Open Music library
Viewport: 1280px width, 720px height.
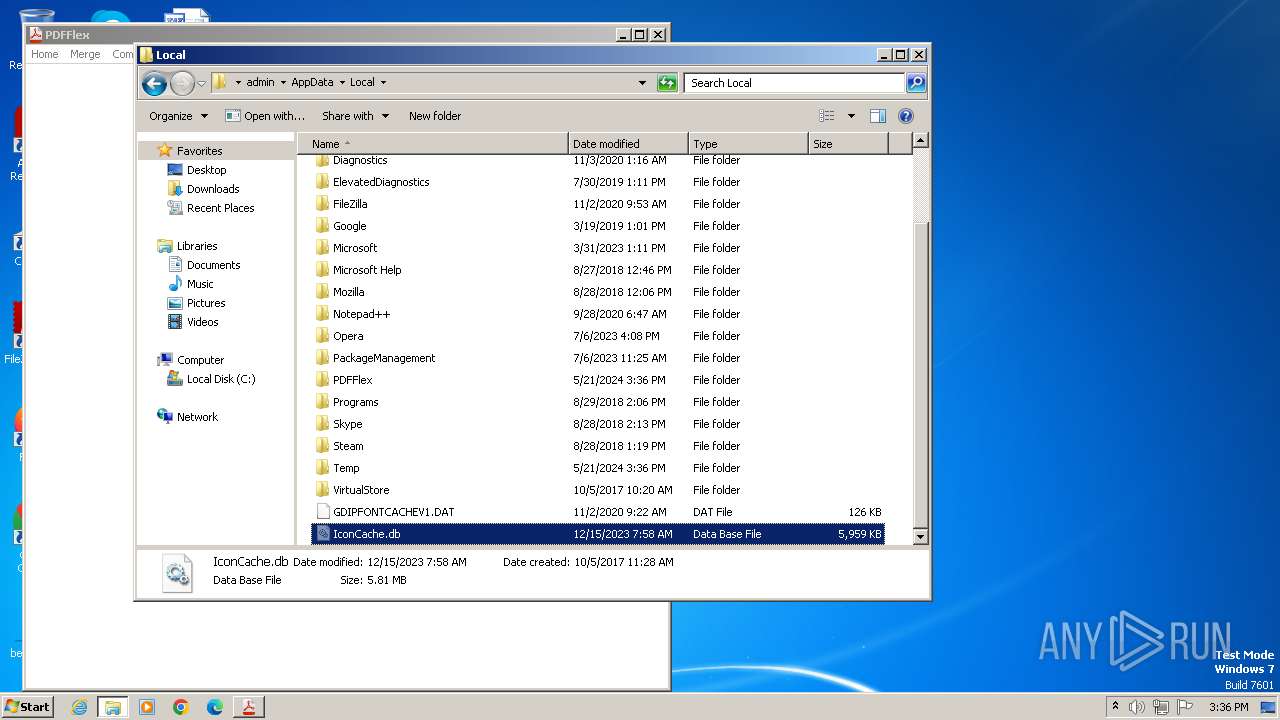point(200,284)
